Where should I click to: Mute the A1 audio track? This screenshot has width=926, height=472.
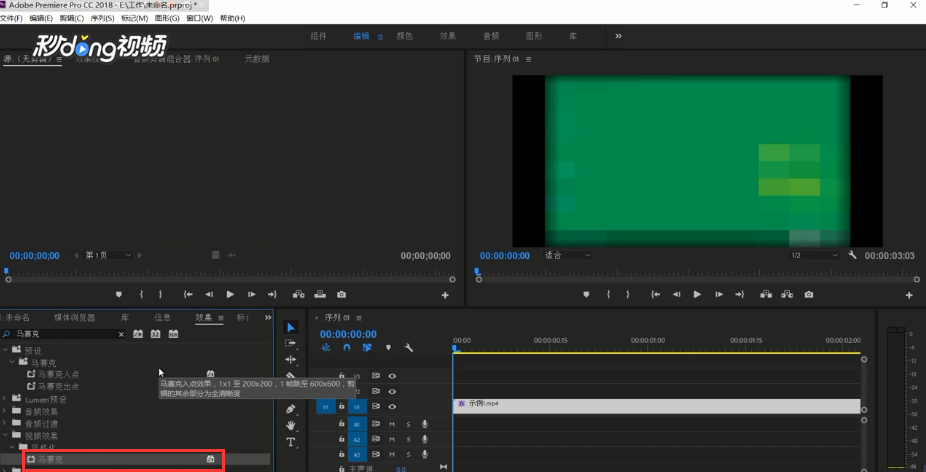(392, 424)
